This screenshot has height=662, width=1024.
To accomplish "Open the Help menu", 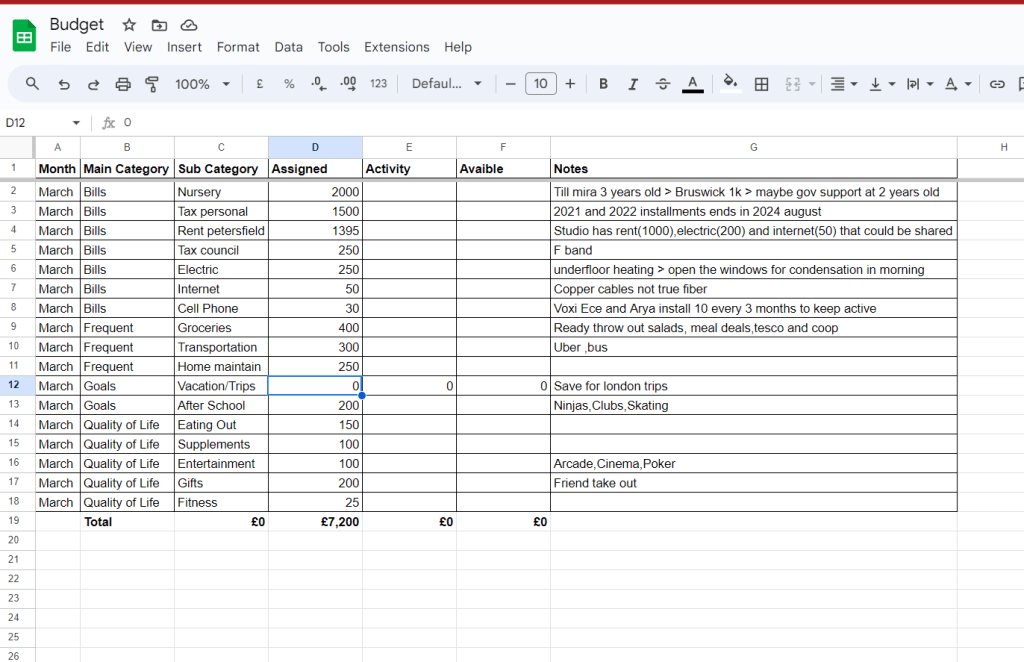I will coord(458,47).
